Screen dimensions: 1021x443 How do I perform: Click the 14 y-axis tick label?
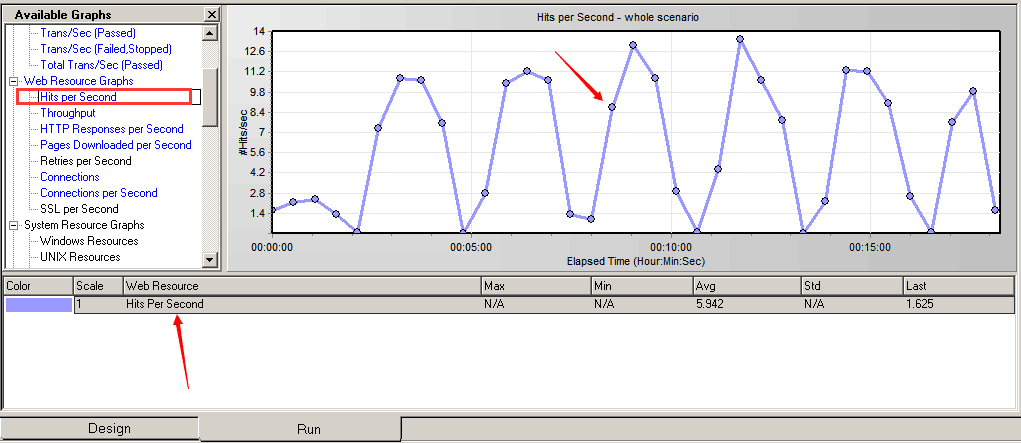pos(259,31)
